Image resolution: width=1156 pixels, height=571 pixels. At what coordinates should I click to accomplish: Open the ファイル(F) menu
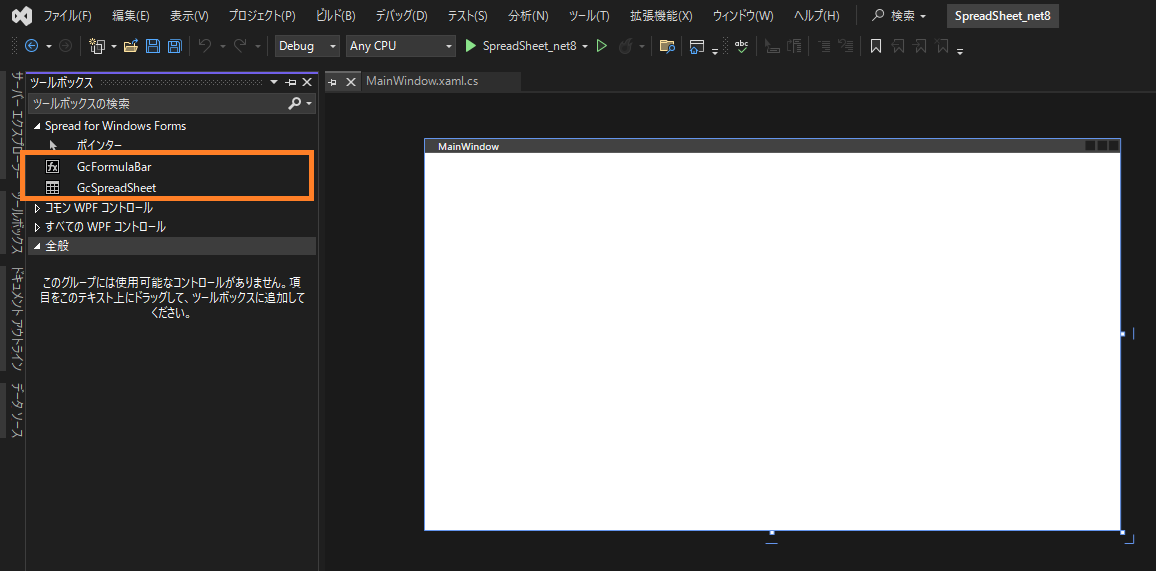tap(67, 15)
